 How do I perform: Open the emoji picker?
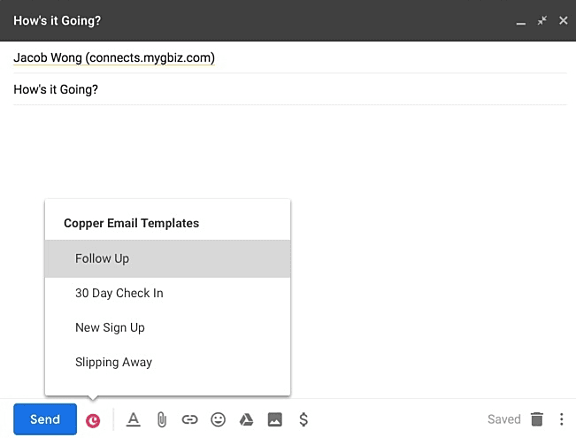tap(218, 419)
